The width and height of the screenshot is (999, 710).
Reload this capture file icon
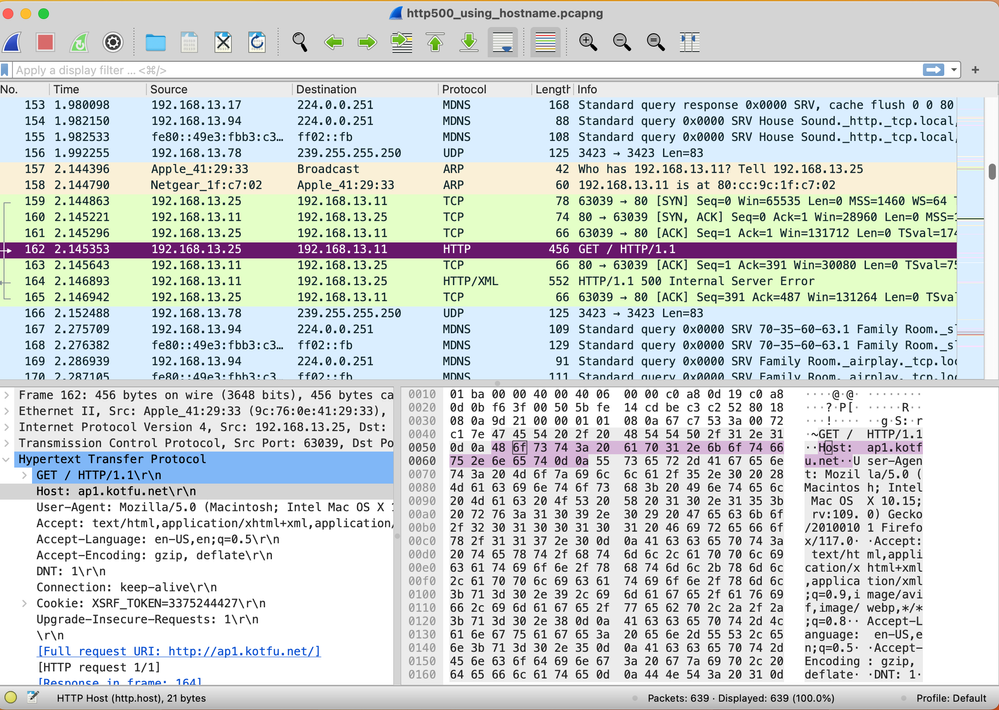pos(257,43)
